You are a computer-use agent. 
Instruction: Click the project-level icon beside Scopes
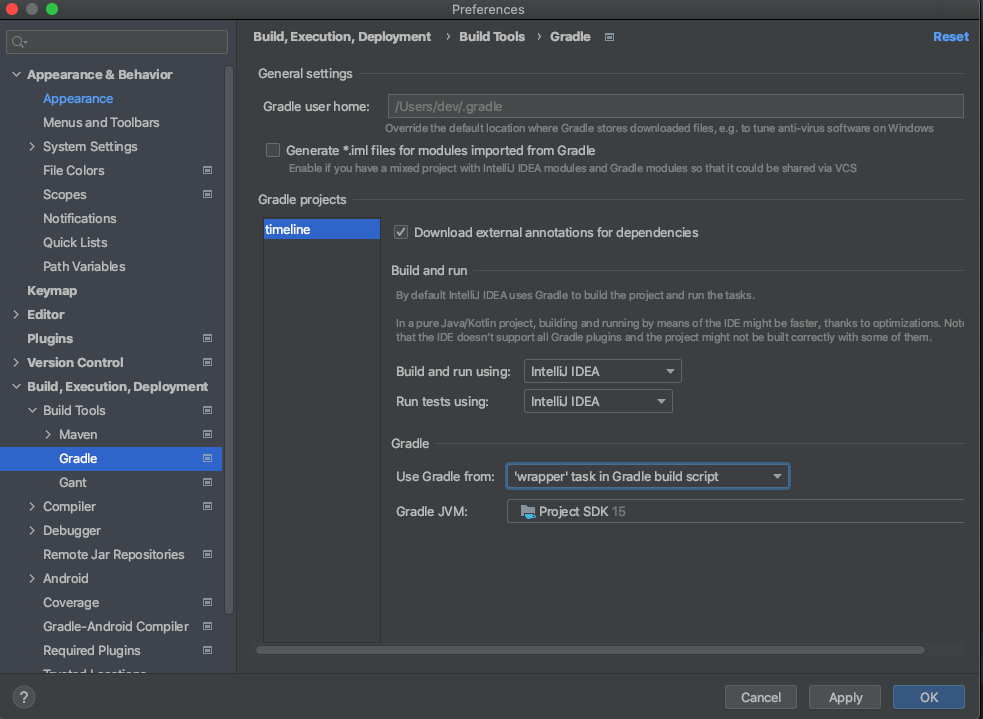click(x=207, y=194)
